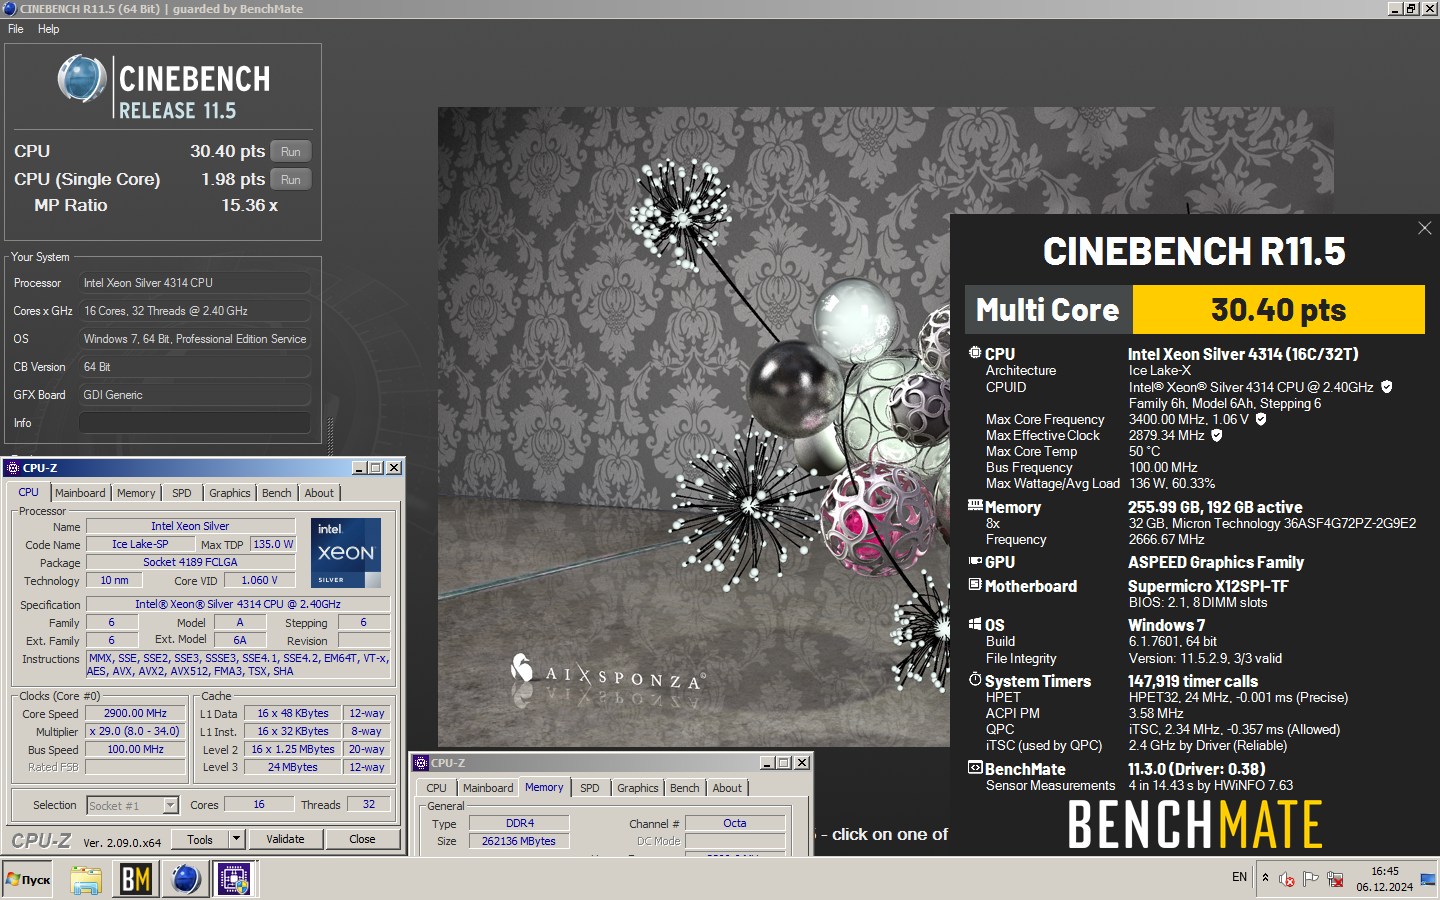Click BenchMate OS Windows icon
Screen dimensions: 1440x900
975,624
